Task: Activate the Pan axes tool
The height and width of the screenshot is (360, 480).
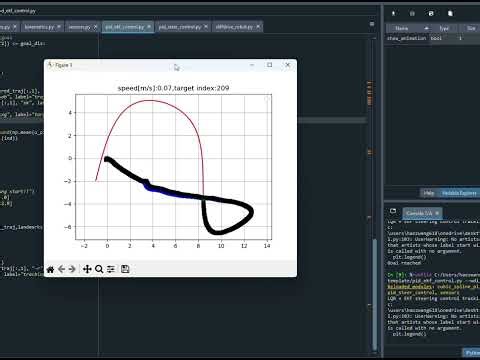Action: click(87, 269)
